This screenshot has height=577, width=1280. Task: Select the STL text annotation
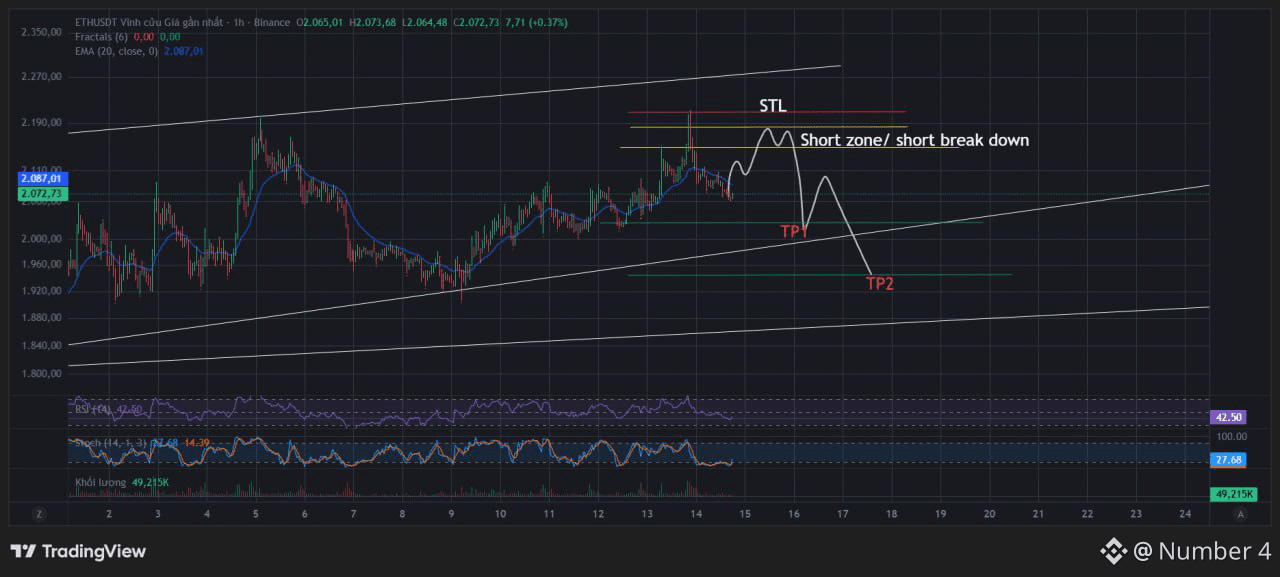(x=772, y=105)
